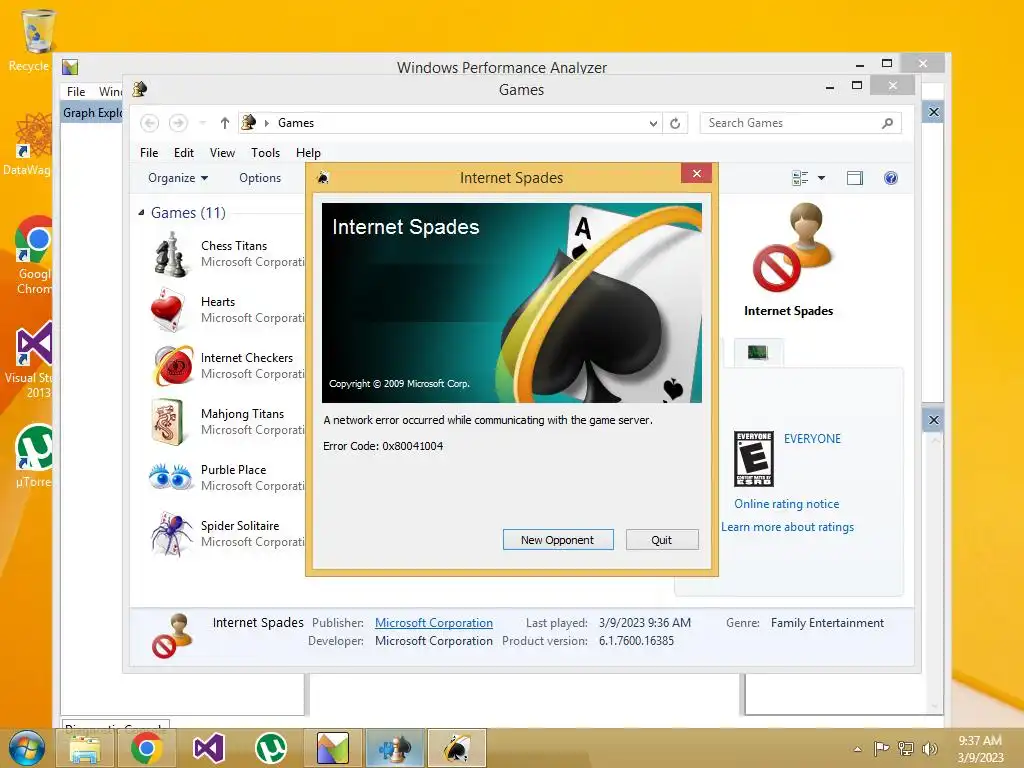Launch Purble Place eyes icon

(x=170, y=477)
